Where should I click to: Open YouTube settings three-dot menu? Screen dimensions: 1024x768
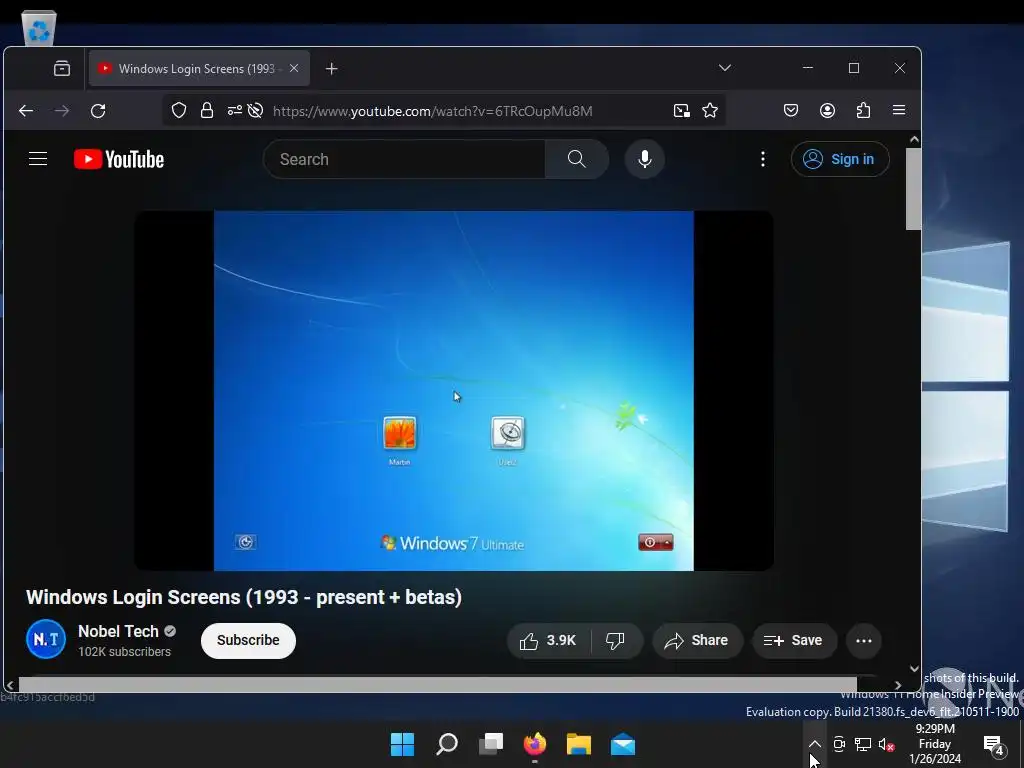[763, 159]
